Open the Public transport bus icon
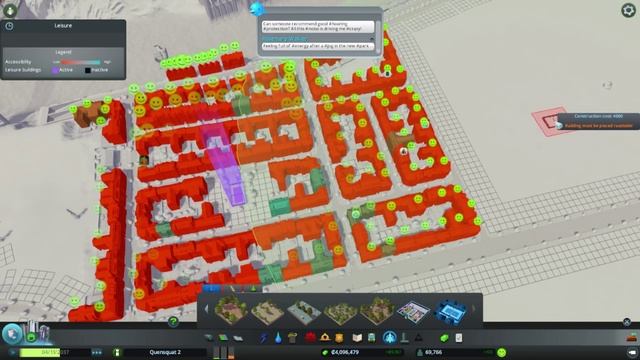640x360 pixels. [371, 338]
